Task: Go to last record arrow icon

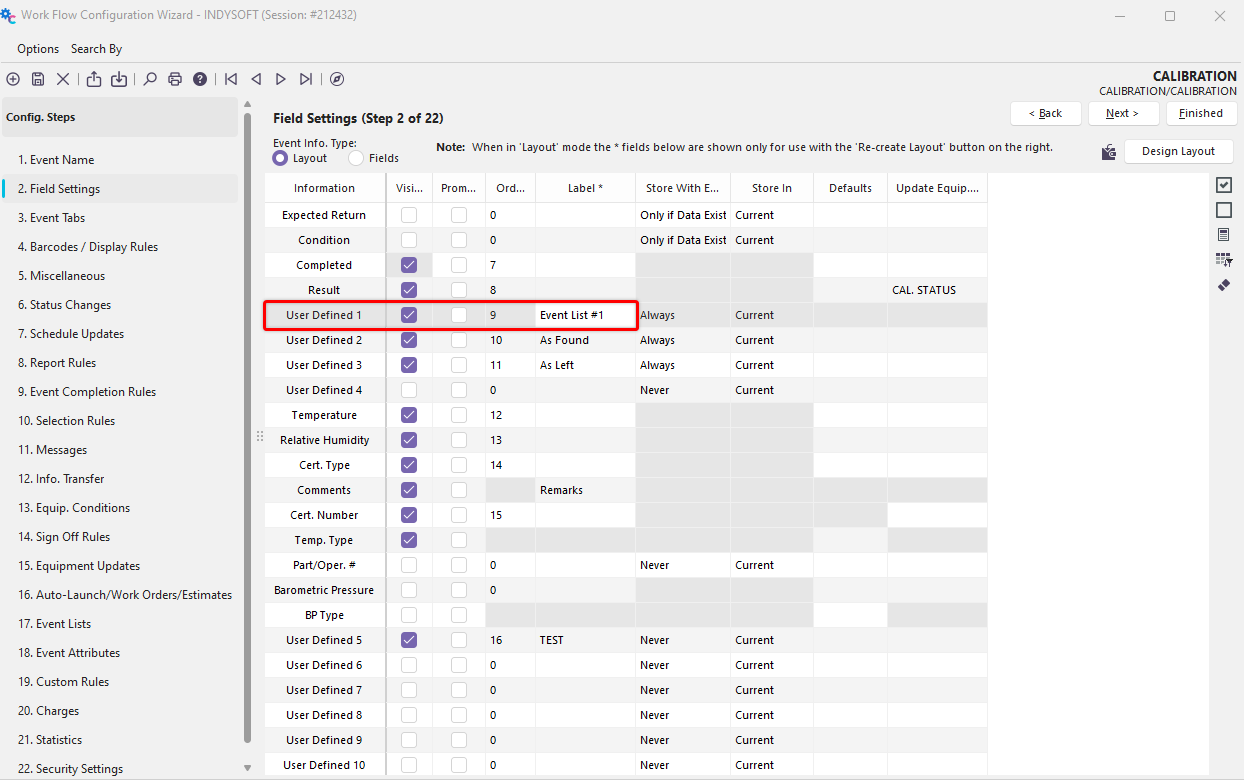Action: (306, 79)
